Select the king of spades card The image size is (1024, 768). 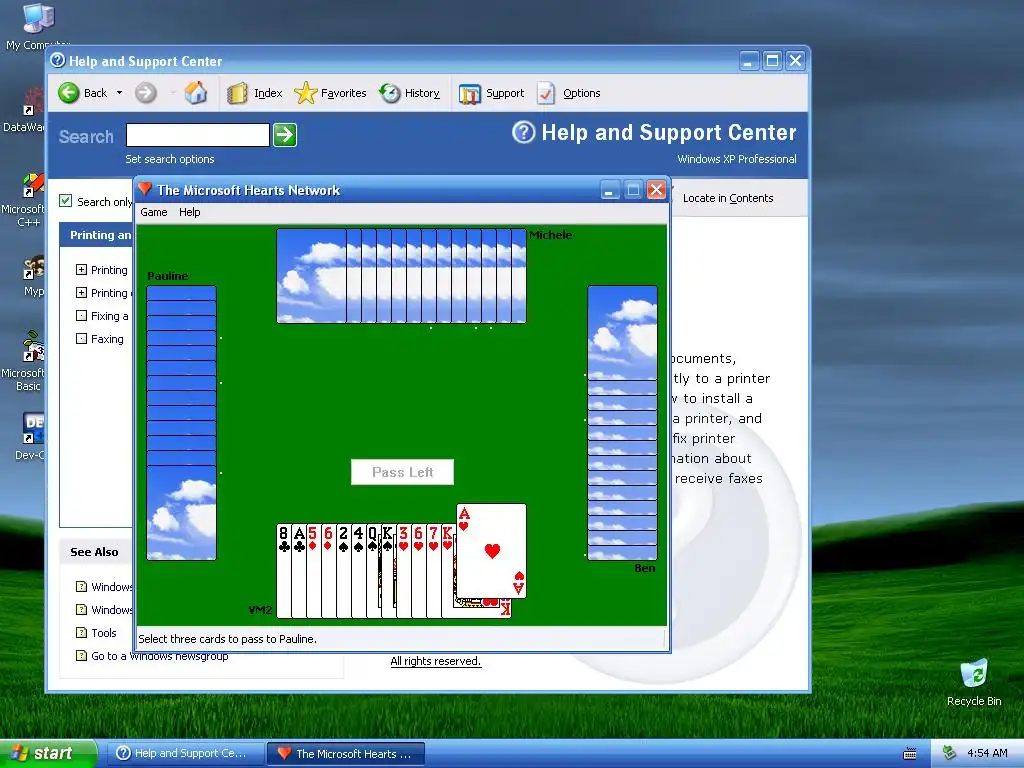389,570
